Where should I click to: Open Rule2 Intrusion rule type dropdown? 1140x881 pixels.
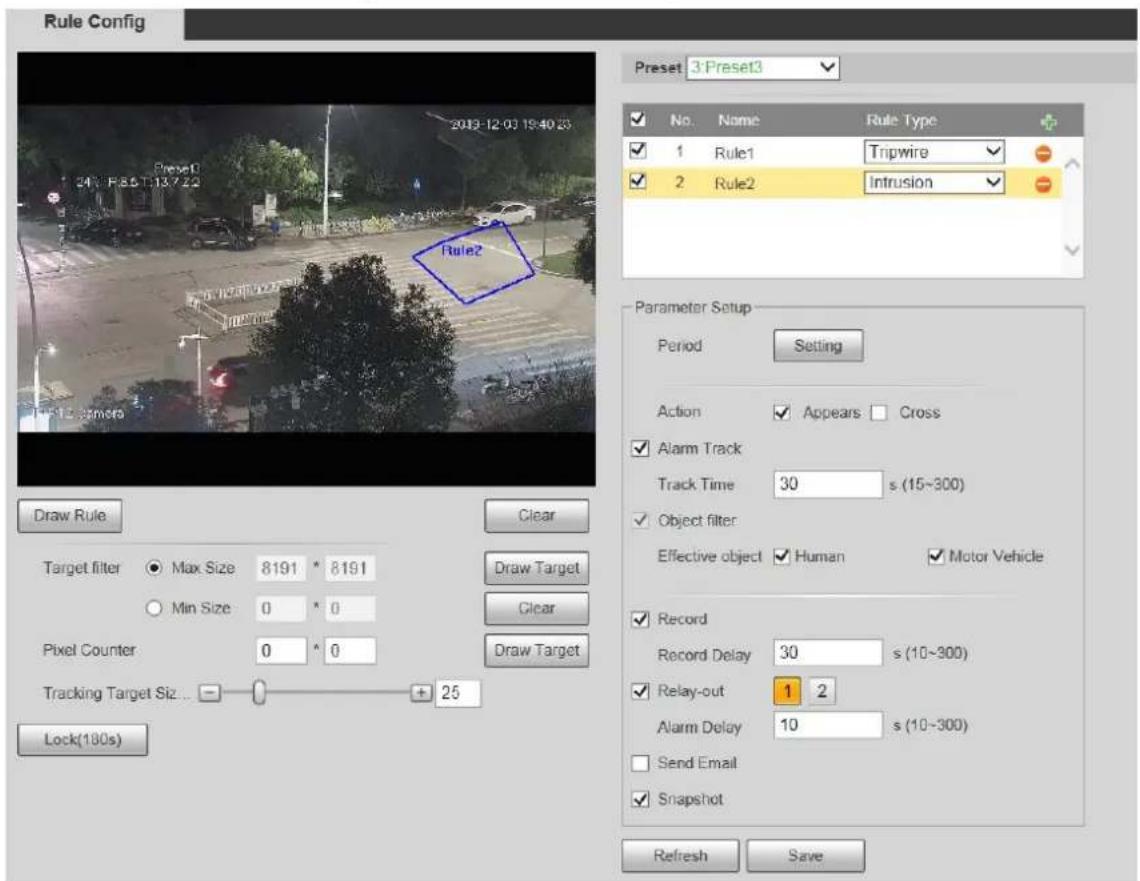[x=934, y=182]
